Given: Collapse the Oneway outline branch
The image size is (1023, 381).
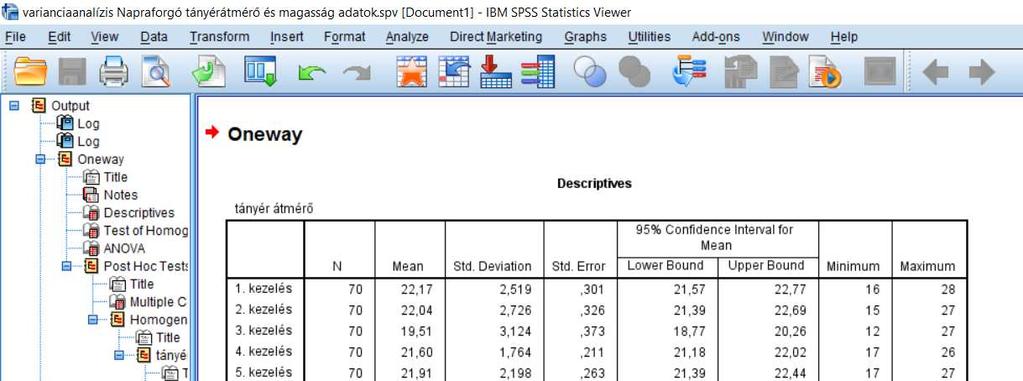Looking at the screenshot, I should click(x=40, y=159).
